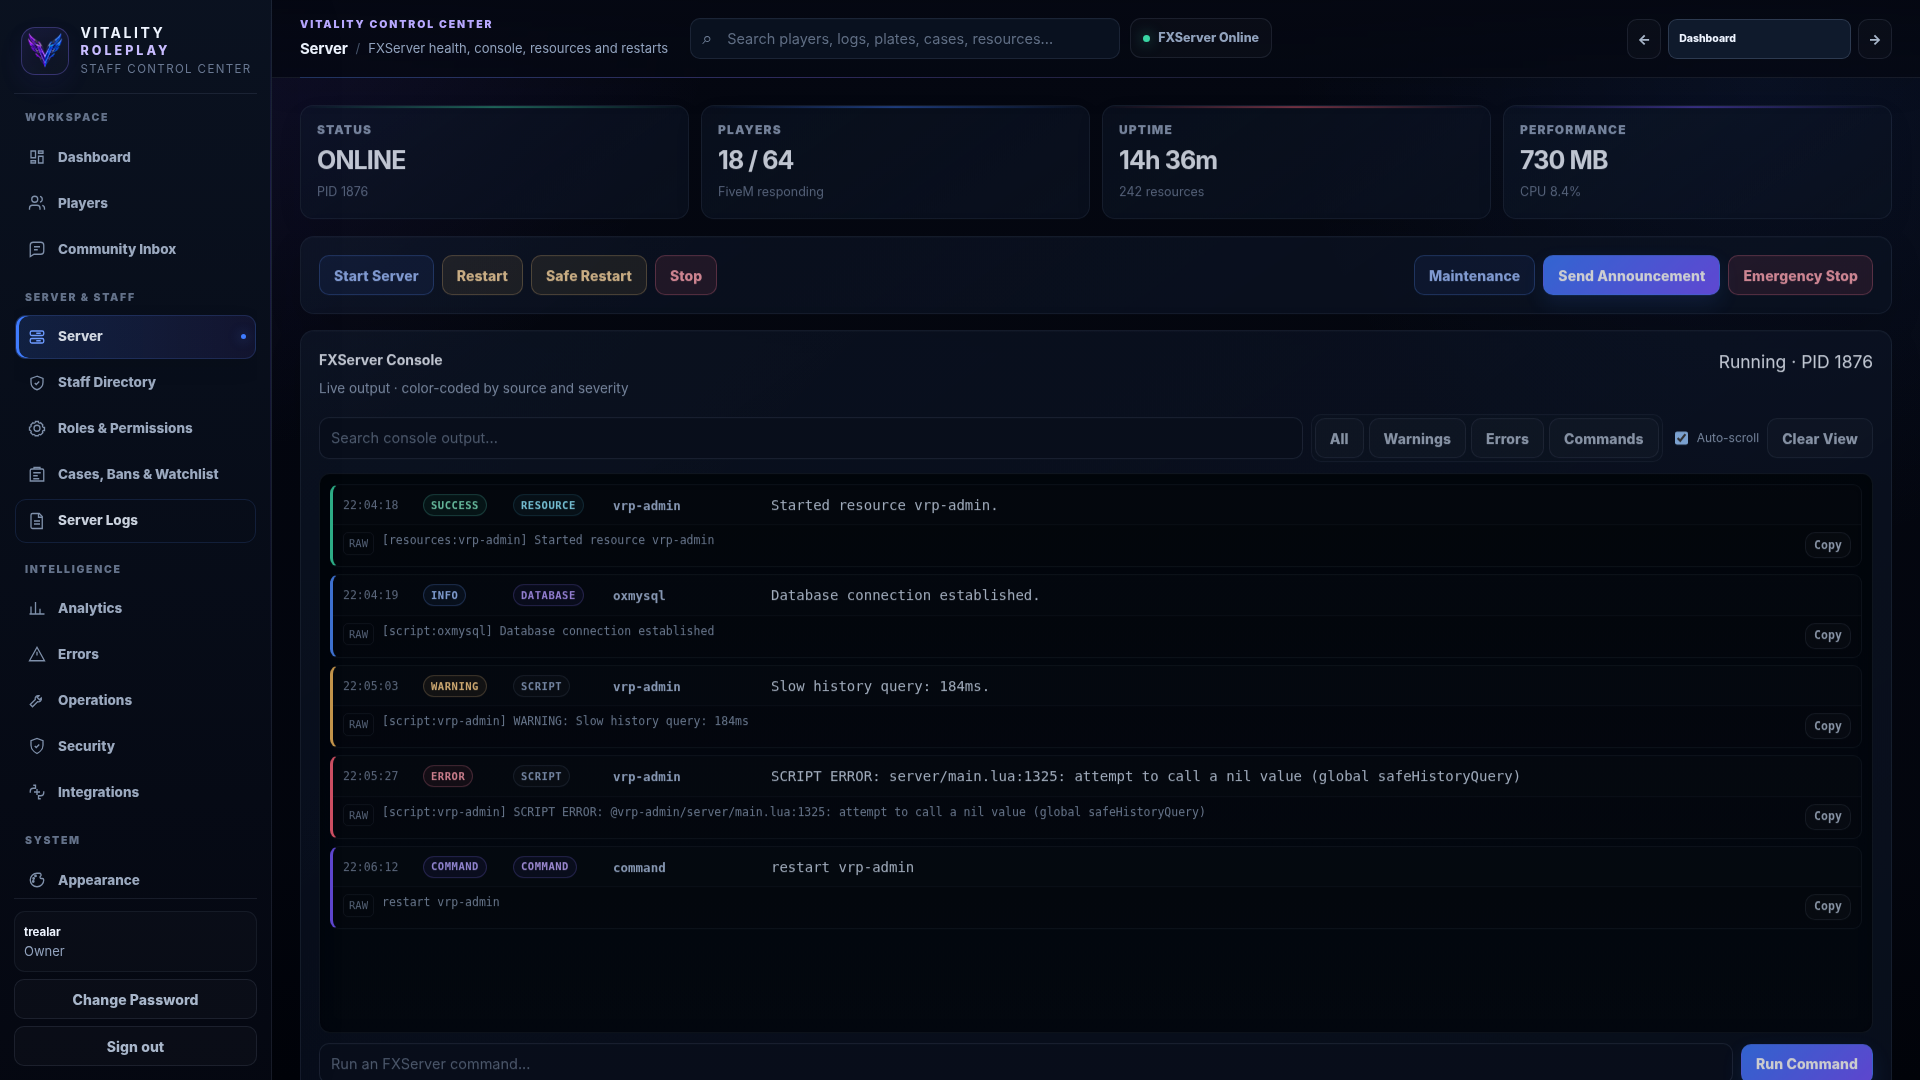Image resolution: width=1920 pixels, height=1080 pixels.
Task: Open the Dashboard page selector dropdown
Action: click(x=1759, y=39)
